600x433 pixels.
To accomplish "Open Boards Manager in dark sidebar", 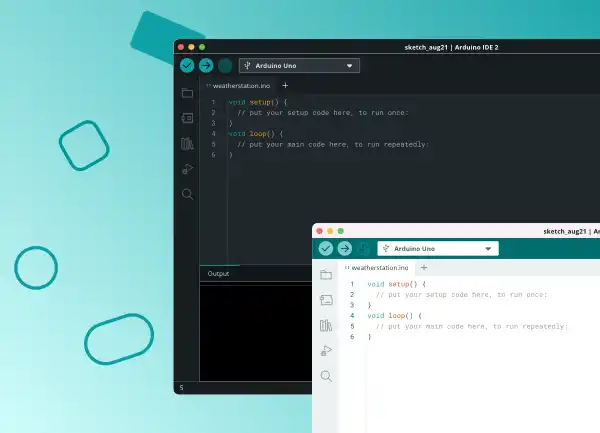I will coord(187,118).
